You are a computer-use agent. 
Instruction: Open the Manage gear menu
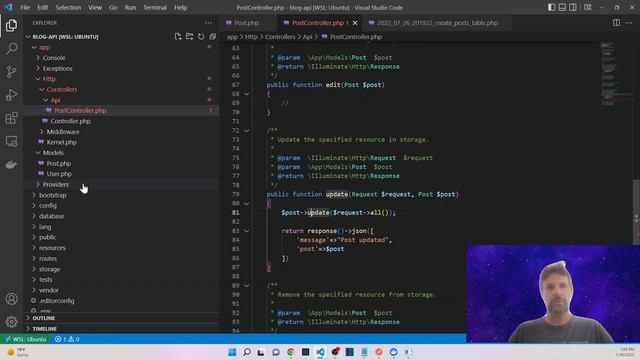11,322
